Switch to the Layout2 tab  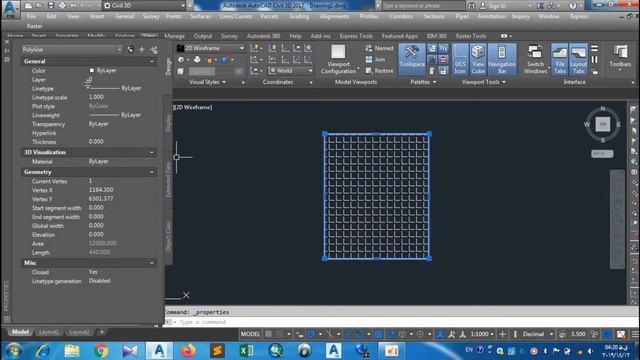[x=79, y=332]
